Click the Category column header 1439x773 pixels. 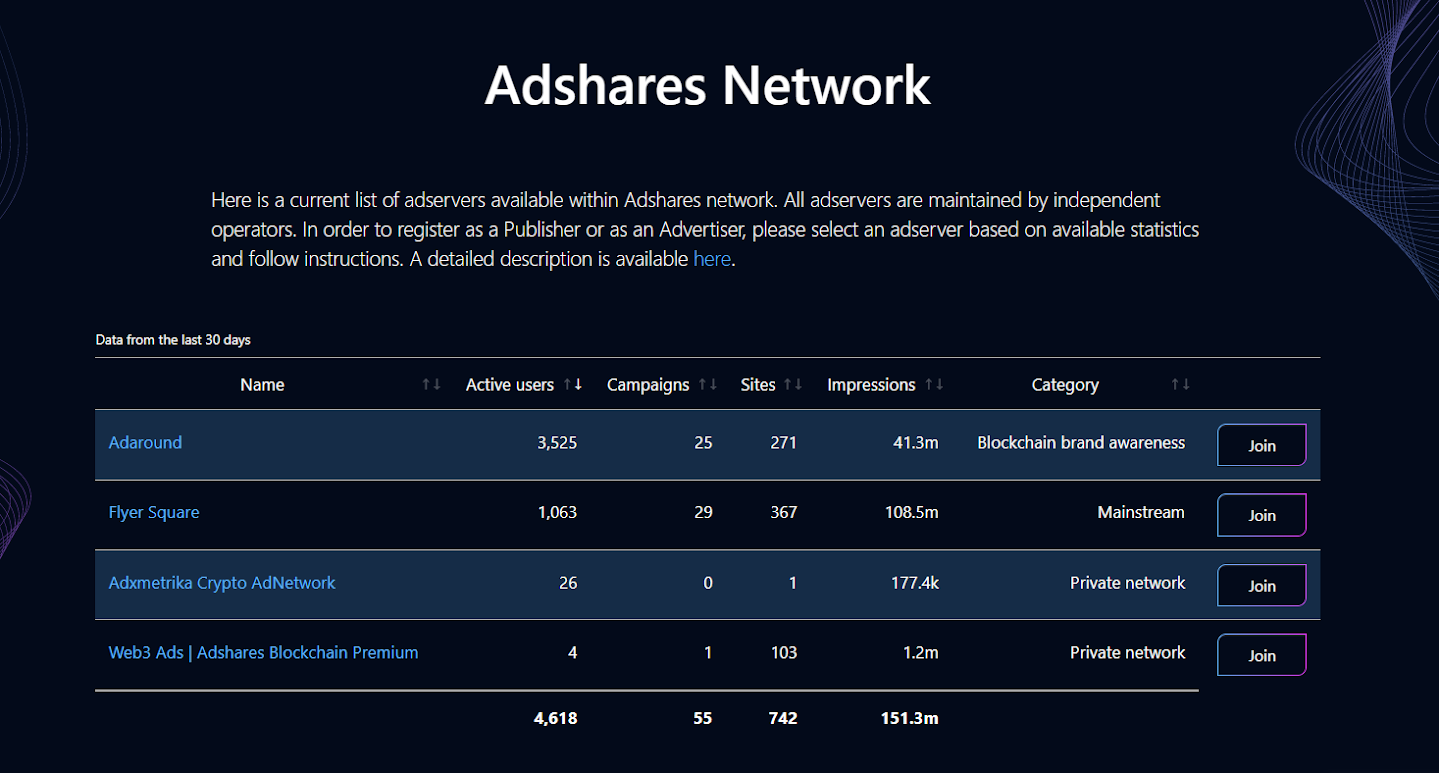1065,385
